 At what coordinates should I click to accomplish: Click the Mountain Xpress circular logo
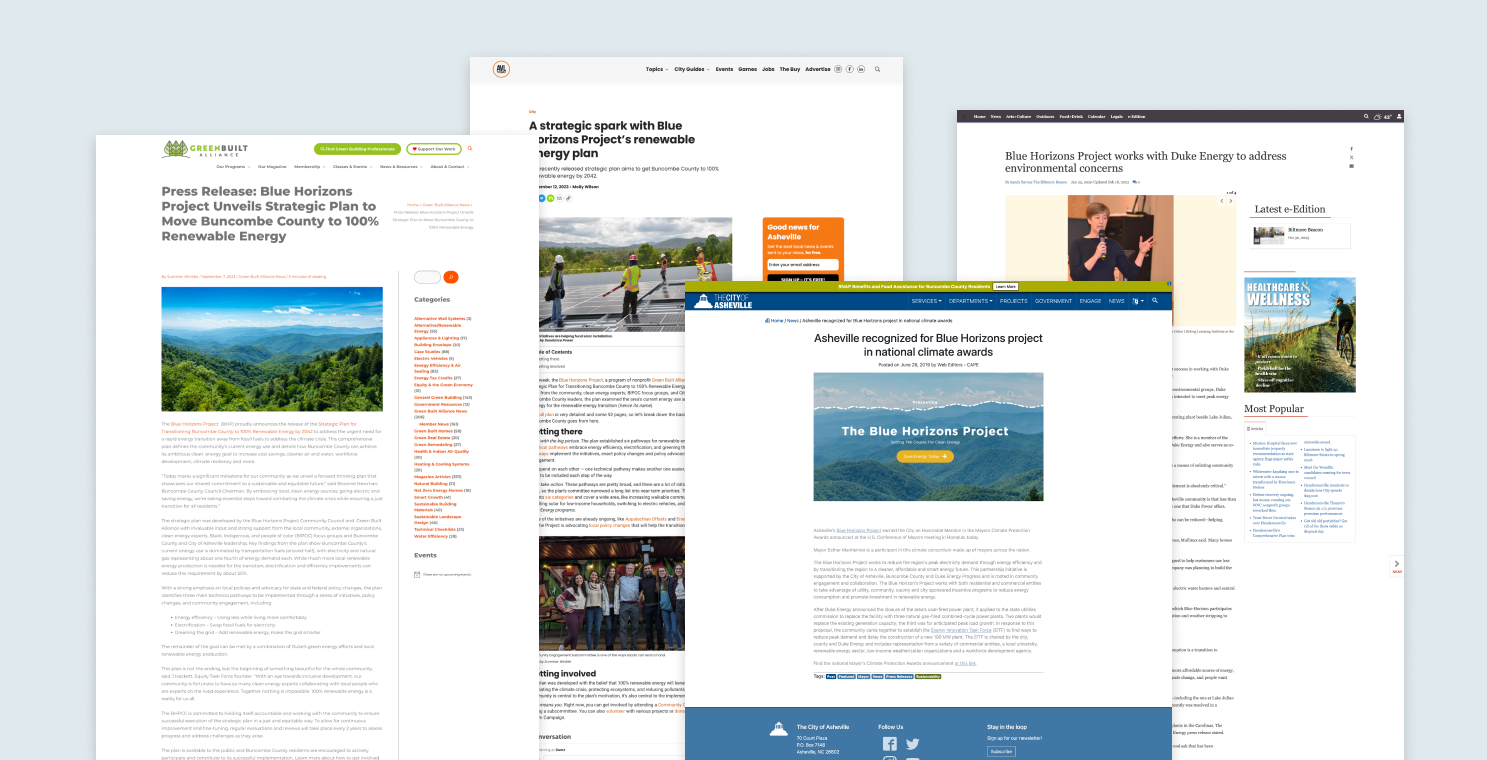(x=500, y=70)
